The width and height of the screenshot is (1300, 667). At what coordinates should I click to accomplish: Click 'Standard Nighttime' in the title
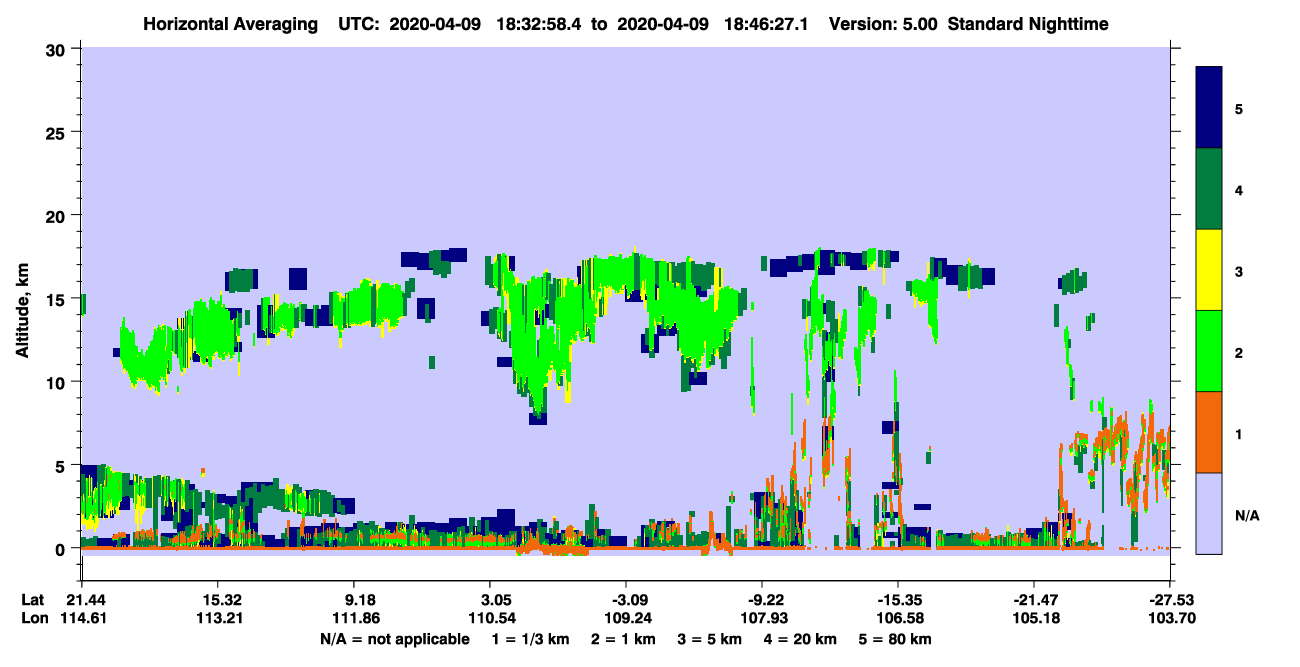click(1027, 23)
